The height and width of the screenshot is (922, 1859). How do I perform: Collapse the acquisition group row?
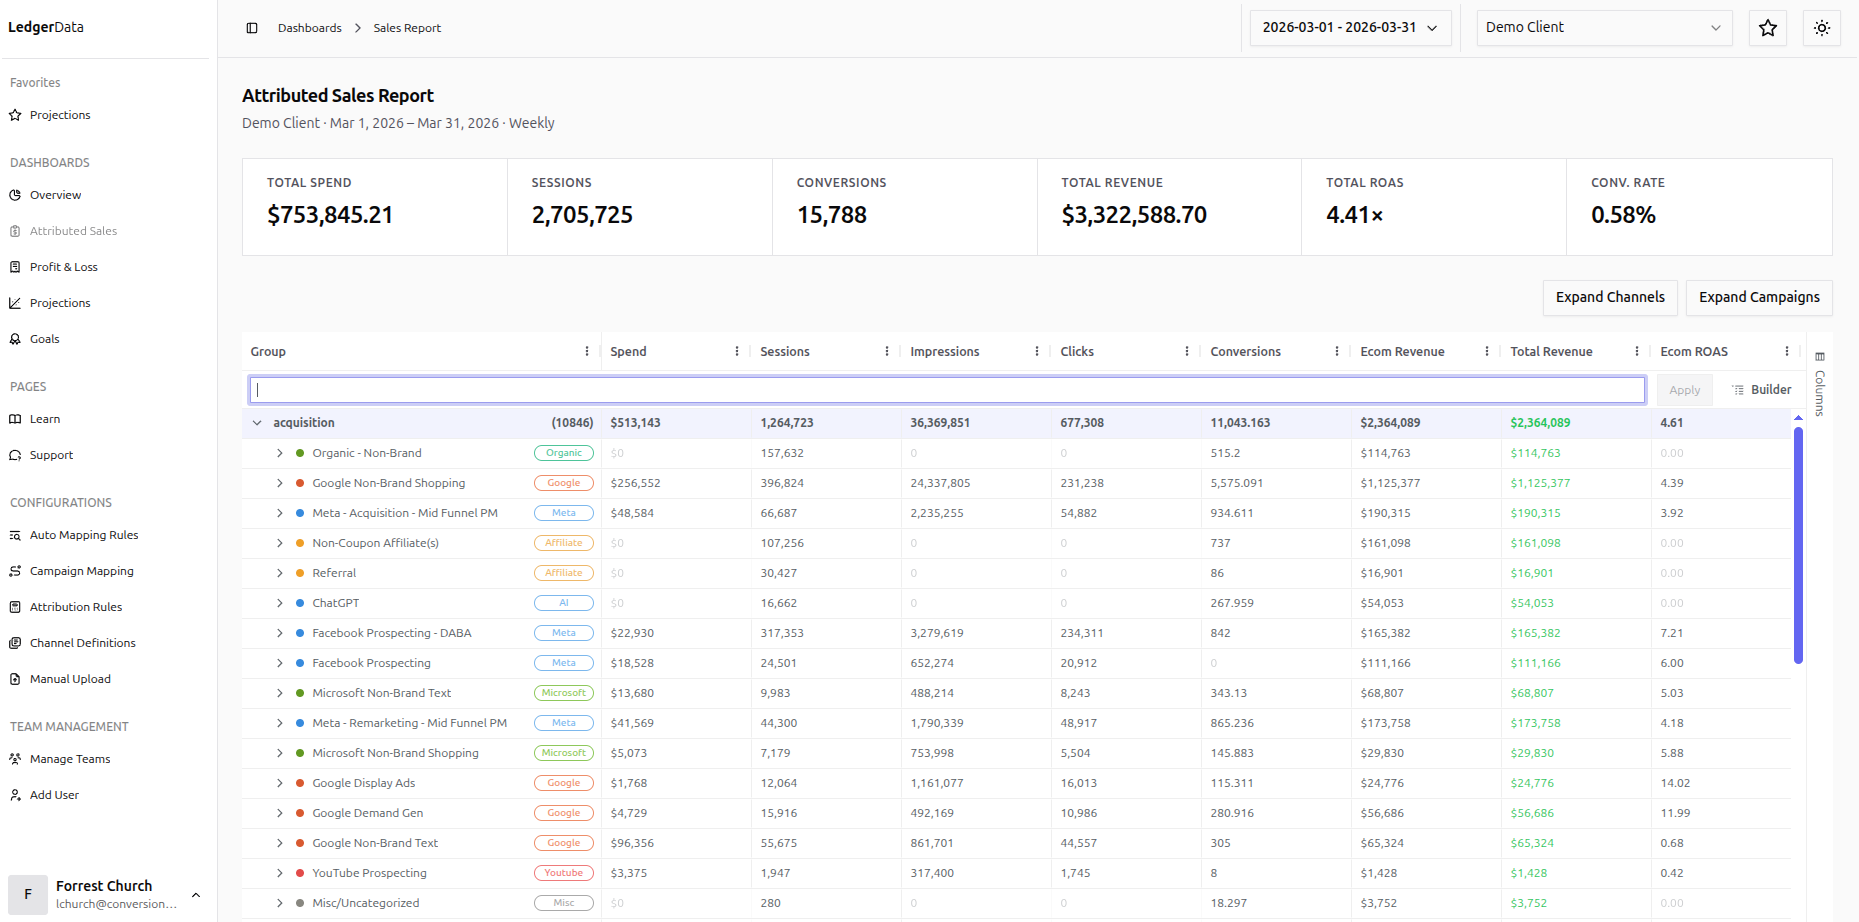click(257, 423)
